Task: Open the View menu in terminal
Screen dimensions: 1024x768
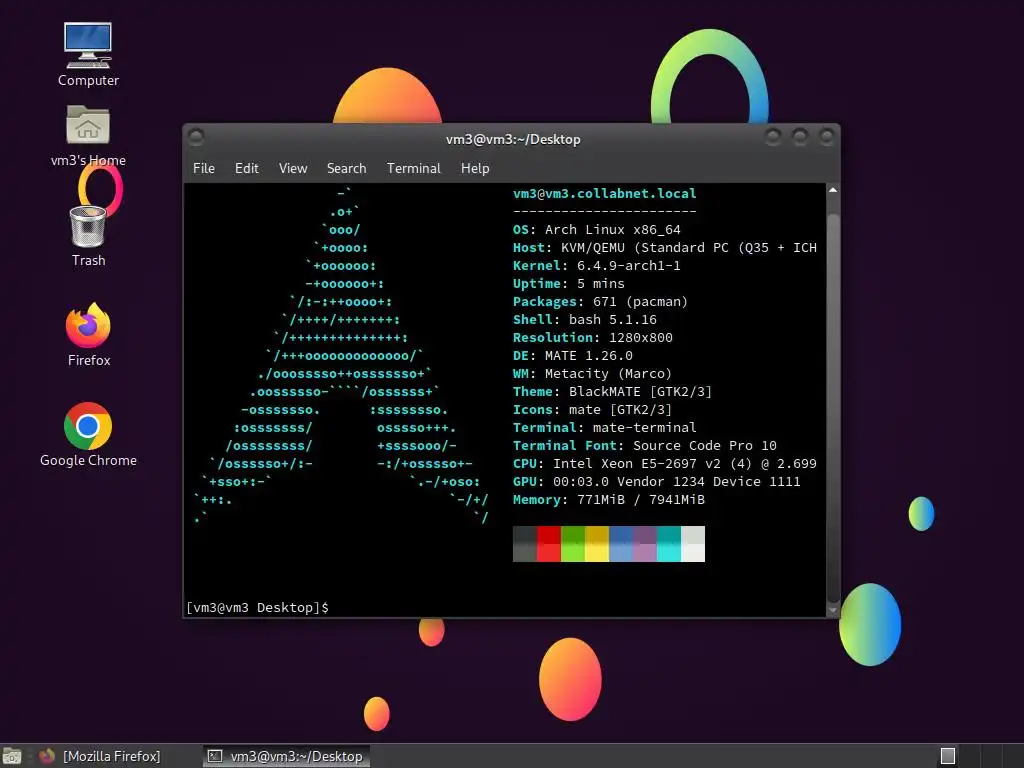Action: pyautogui.click(x=293, y=168)
